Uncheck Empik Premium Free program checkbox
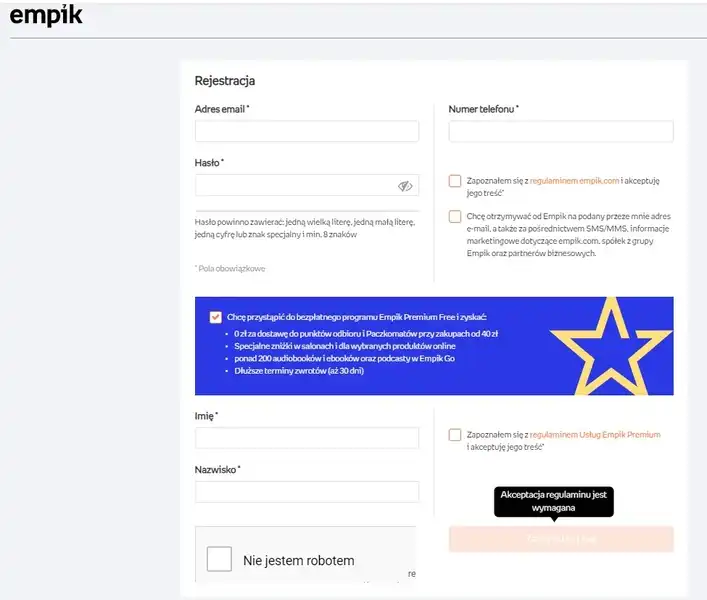Viewport: 707px width, 600px height. click(x=216, y=317)
